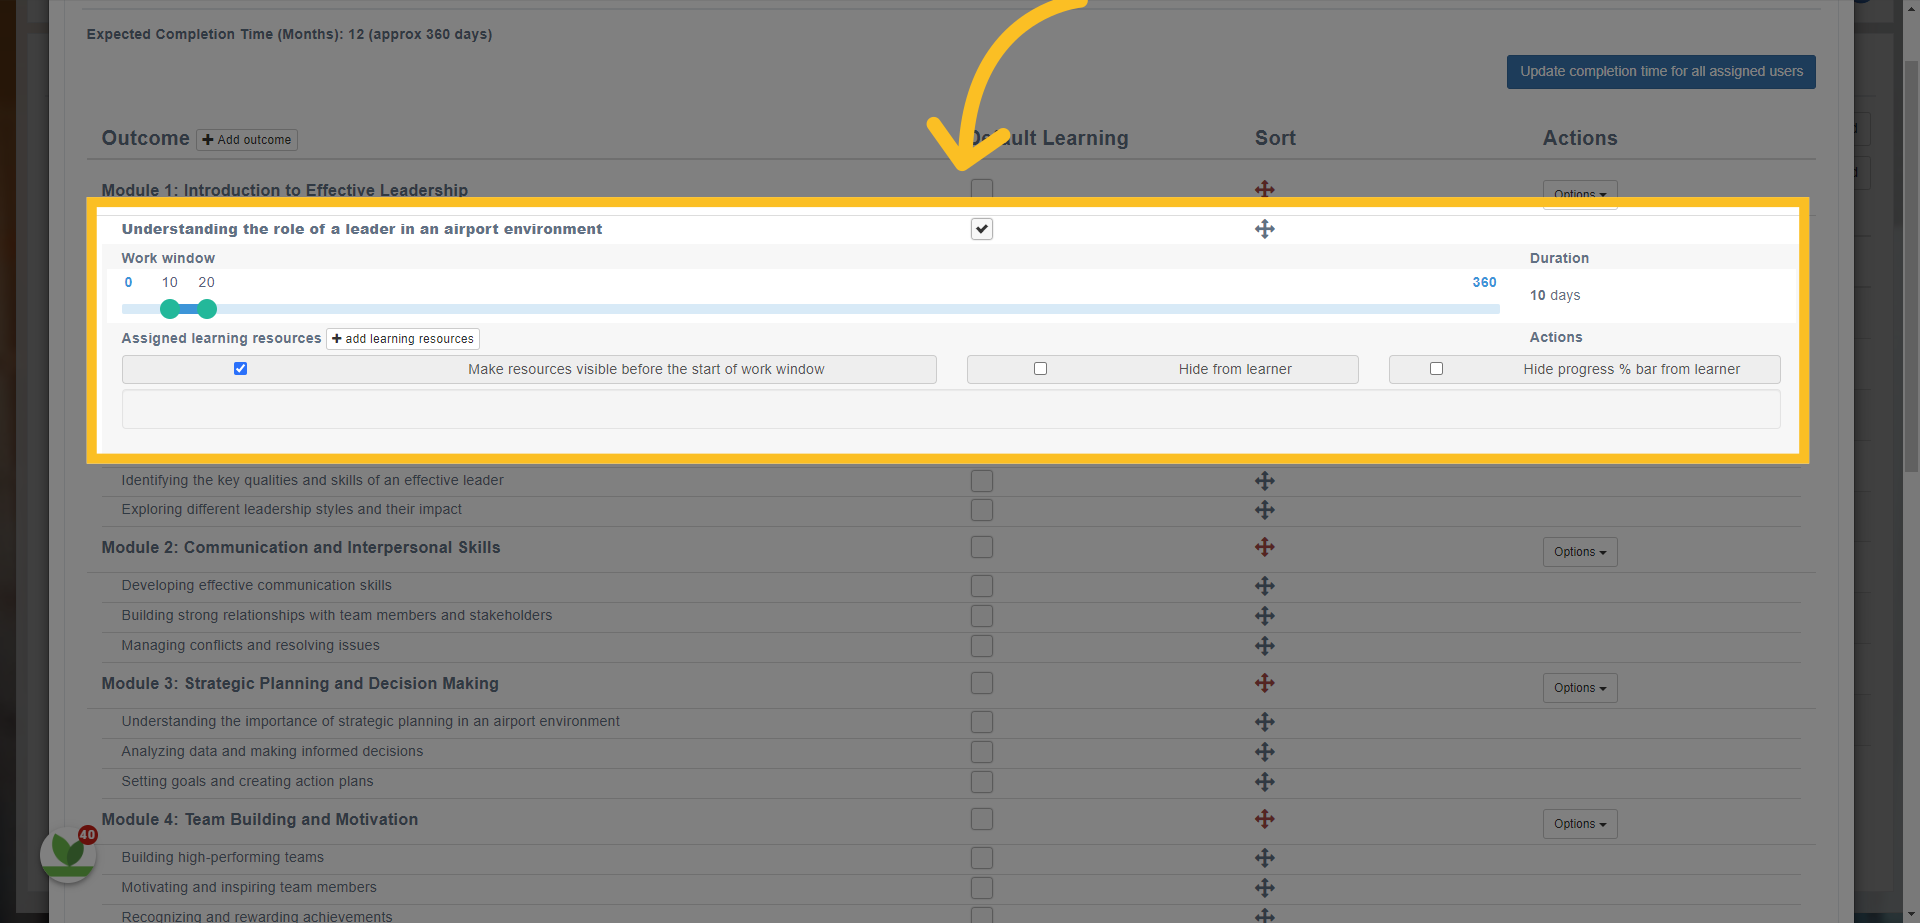Click red sort icon for Module 4
Viewport: 1920px width, 923px height.
[1265, 819]
